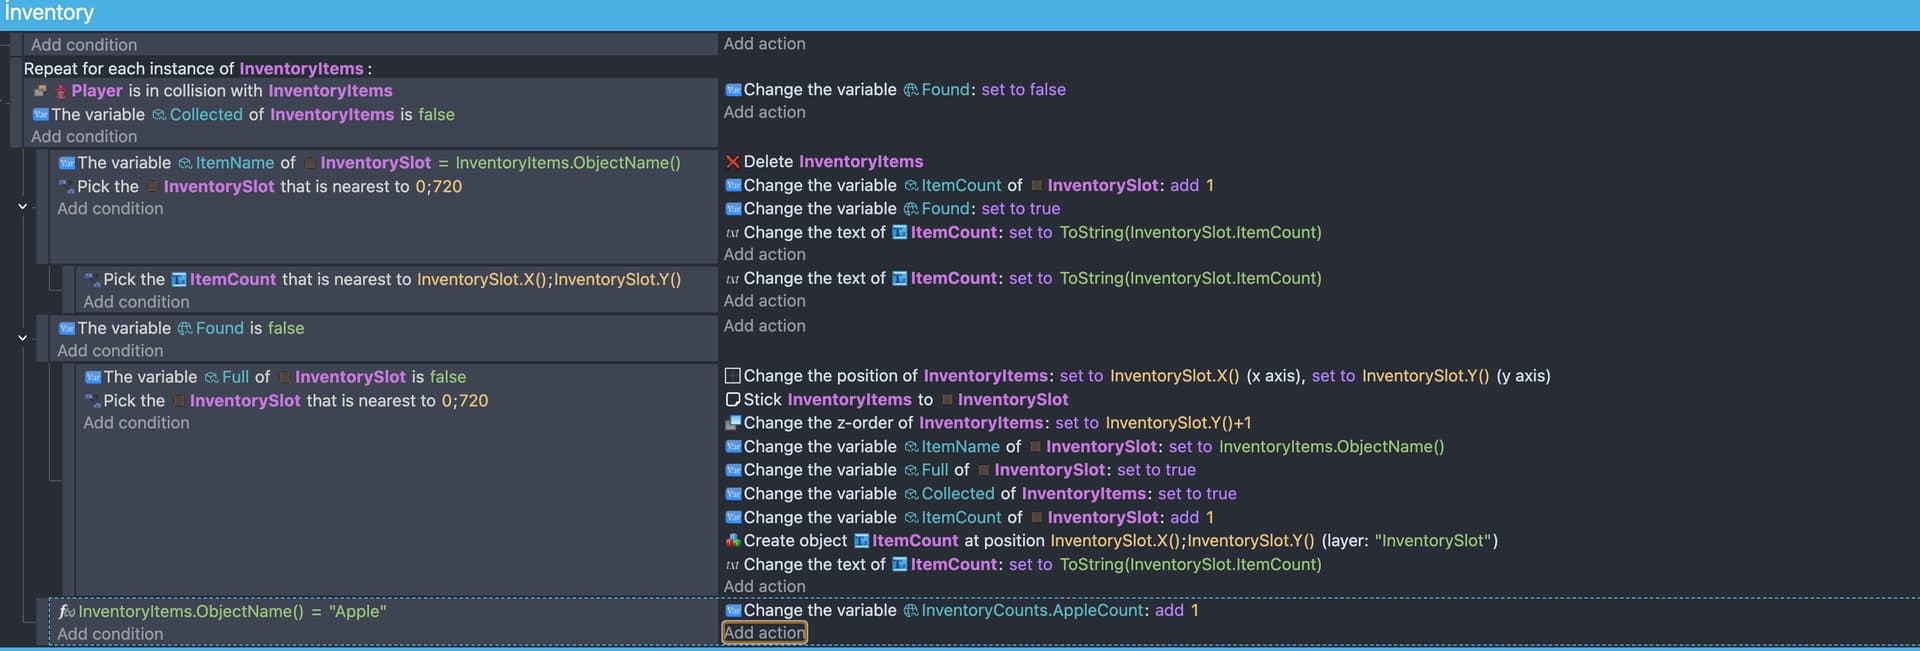This screenshot has height=651, width=1920.
Task: Click the red X Delete InventoryItems icon
Action: [732, 162]
